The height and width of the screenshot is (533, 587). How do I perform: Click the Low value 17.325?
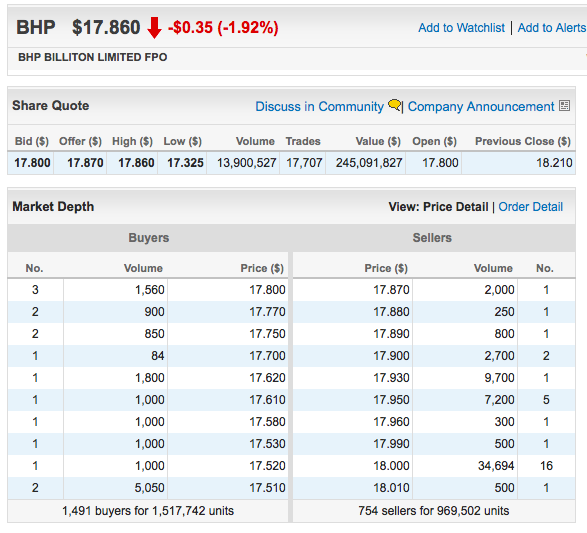(185, 163)
